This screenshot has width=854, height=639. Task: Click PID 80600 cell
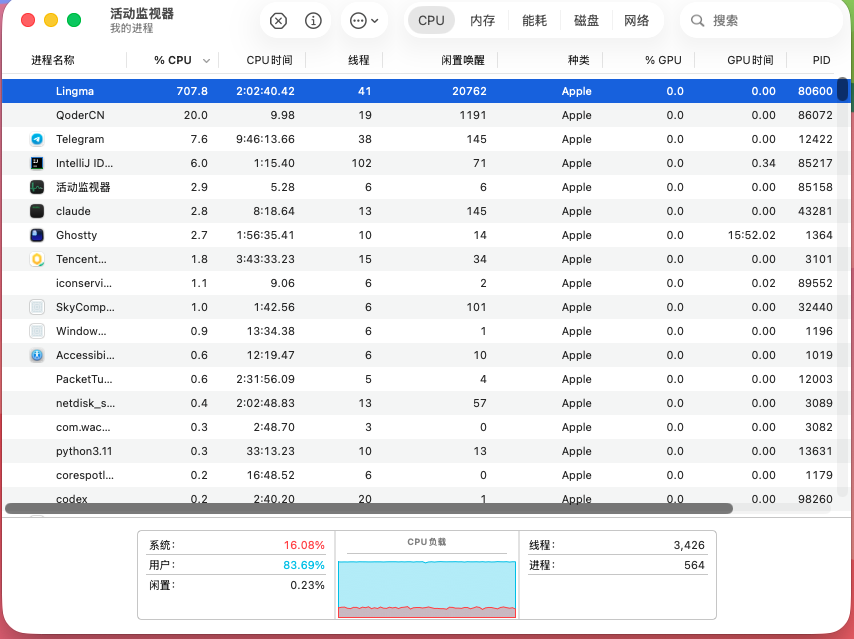click(x=815, y=92)
